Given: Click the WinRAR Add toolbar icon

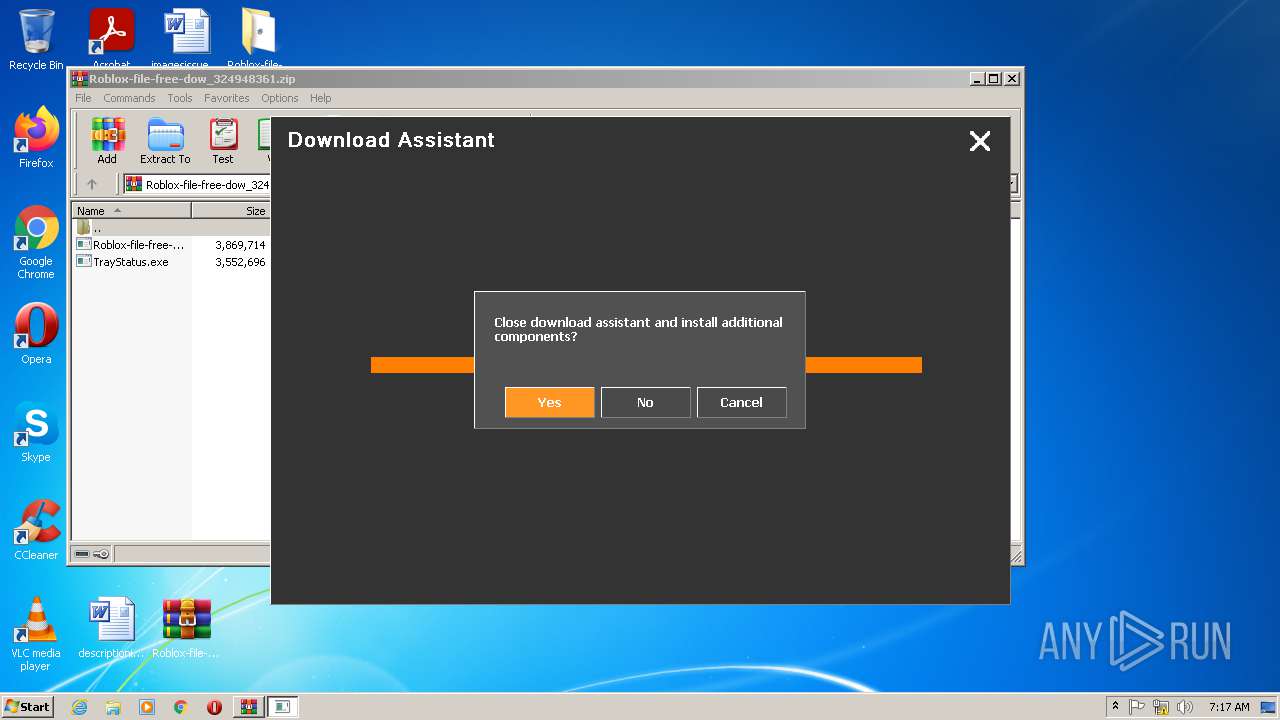Looking at the screenshot, I should 107,141.
